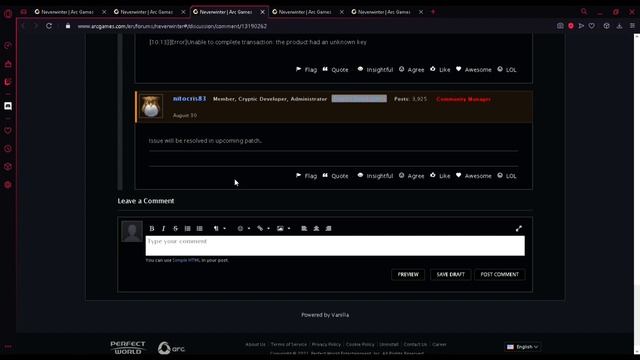
Task: Mark nitocris83 comment as Awesome
Action: click(x=473, y=176)
